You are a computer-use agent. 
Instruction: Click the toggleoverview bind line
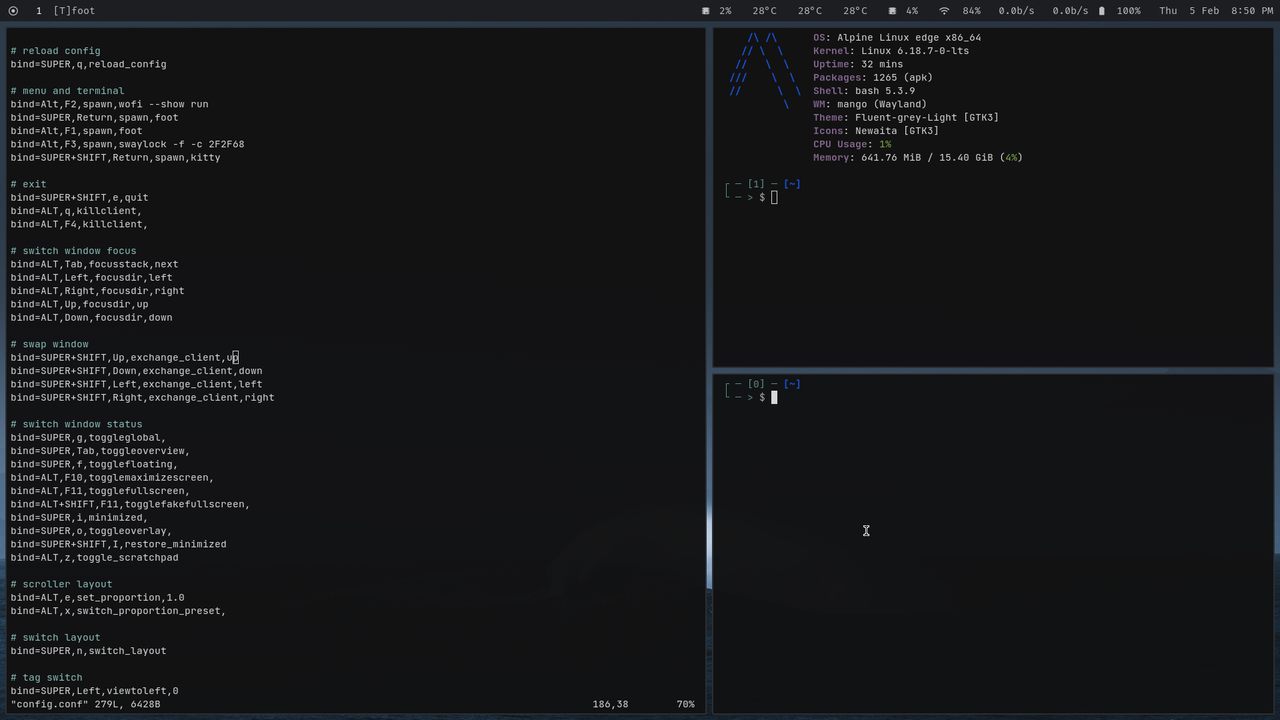pos(101,451)
